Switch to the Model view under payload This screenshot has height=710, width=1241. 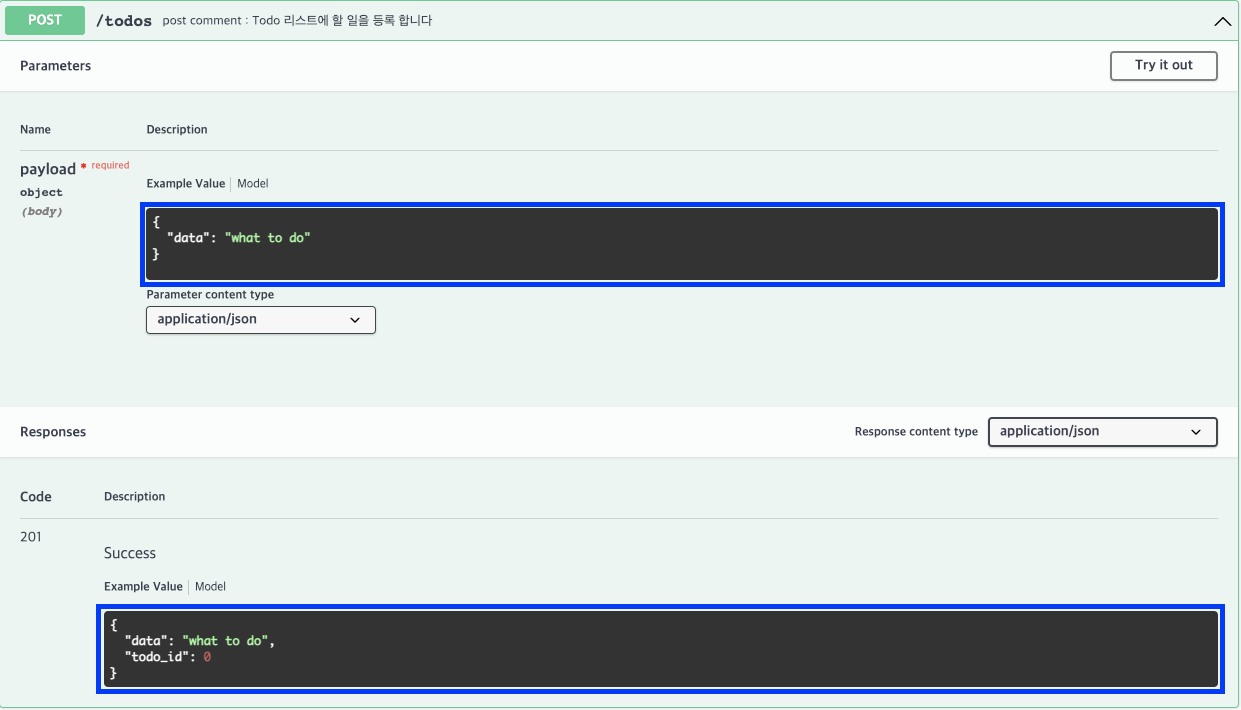point(252,183)
